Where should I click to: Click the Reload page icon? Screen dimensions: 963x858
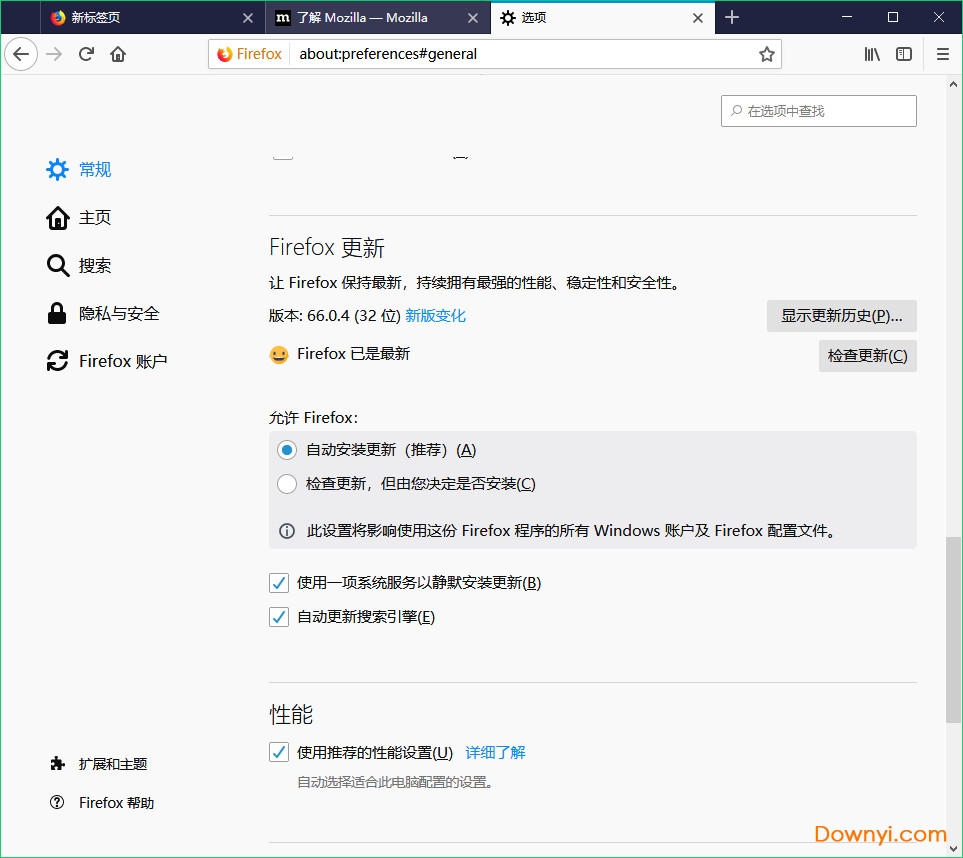[87, 54]
